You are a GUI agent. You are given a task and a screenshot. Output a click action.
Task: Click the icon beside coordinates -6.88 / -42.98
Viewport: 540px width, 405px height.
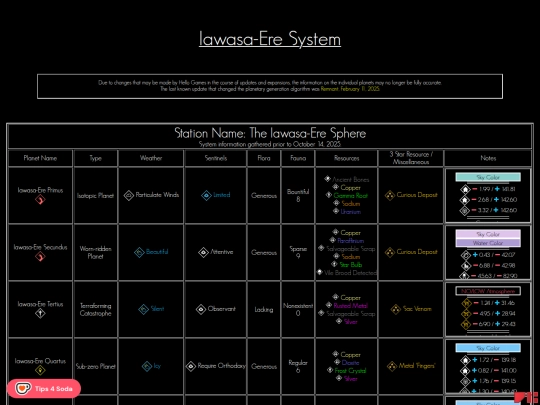pos(465,266)
